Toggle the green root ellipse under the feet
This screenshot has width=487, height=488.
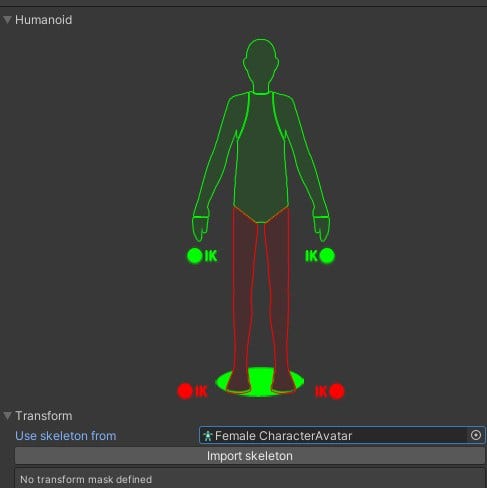tap(261, 382)
